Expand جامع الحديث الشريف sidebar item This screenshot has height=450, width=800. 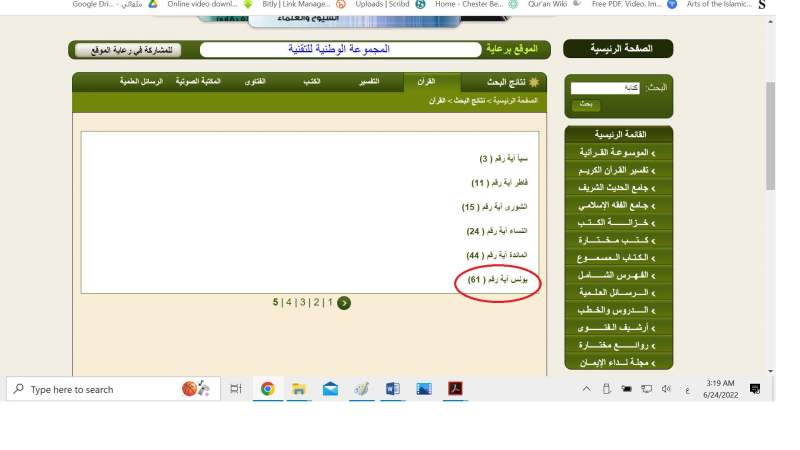point(618,188)
